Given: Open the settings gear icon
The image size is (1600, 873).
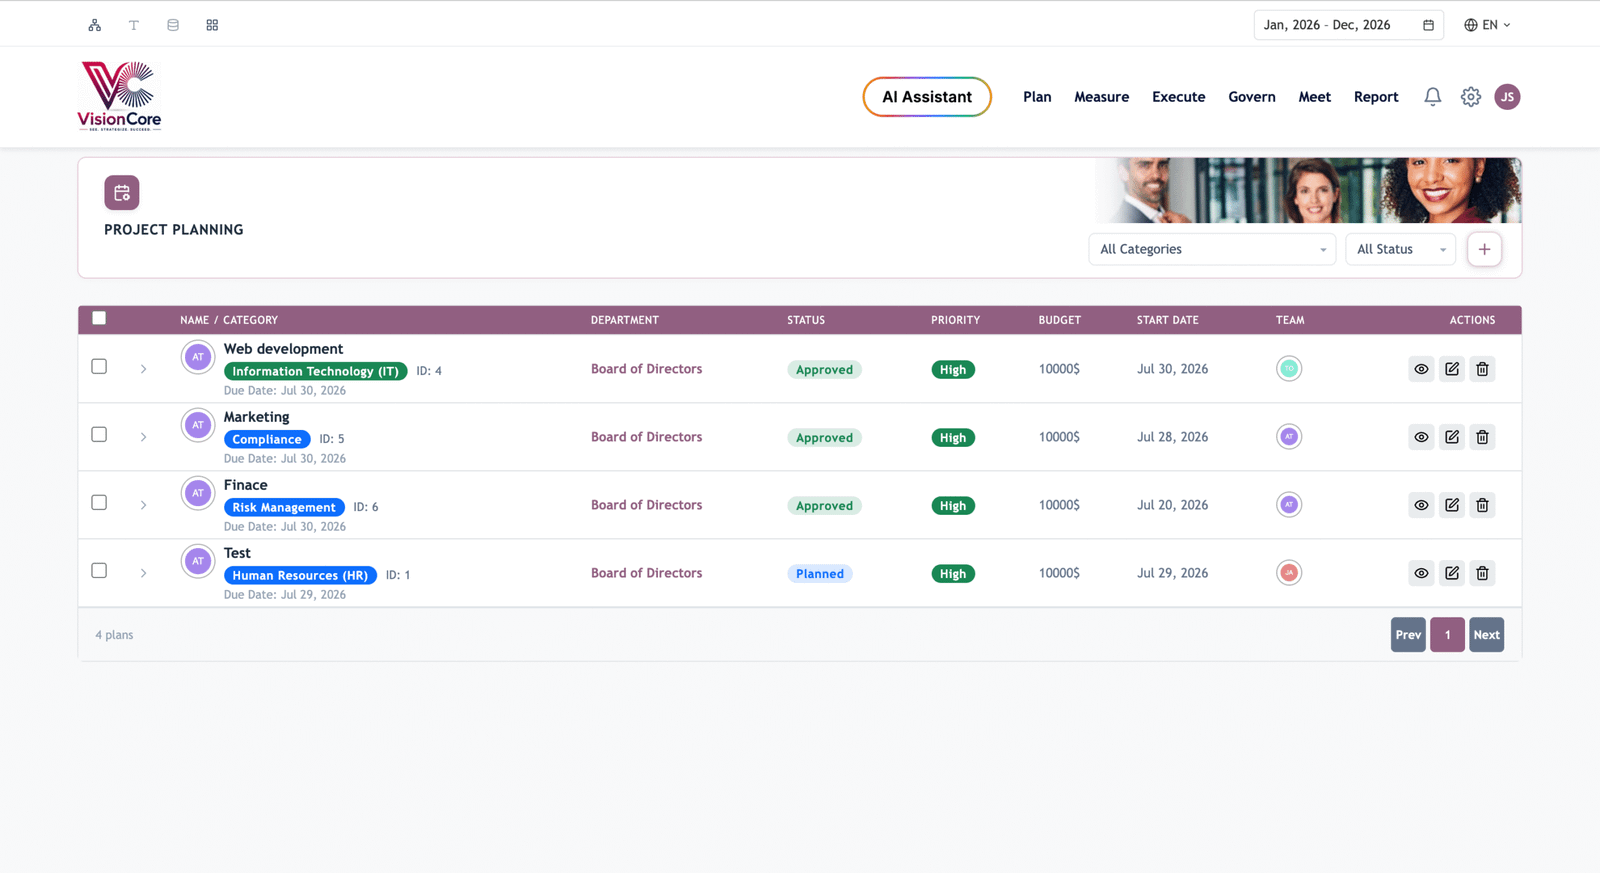Looking at the screenshot, I should [x=1471, y=97].
